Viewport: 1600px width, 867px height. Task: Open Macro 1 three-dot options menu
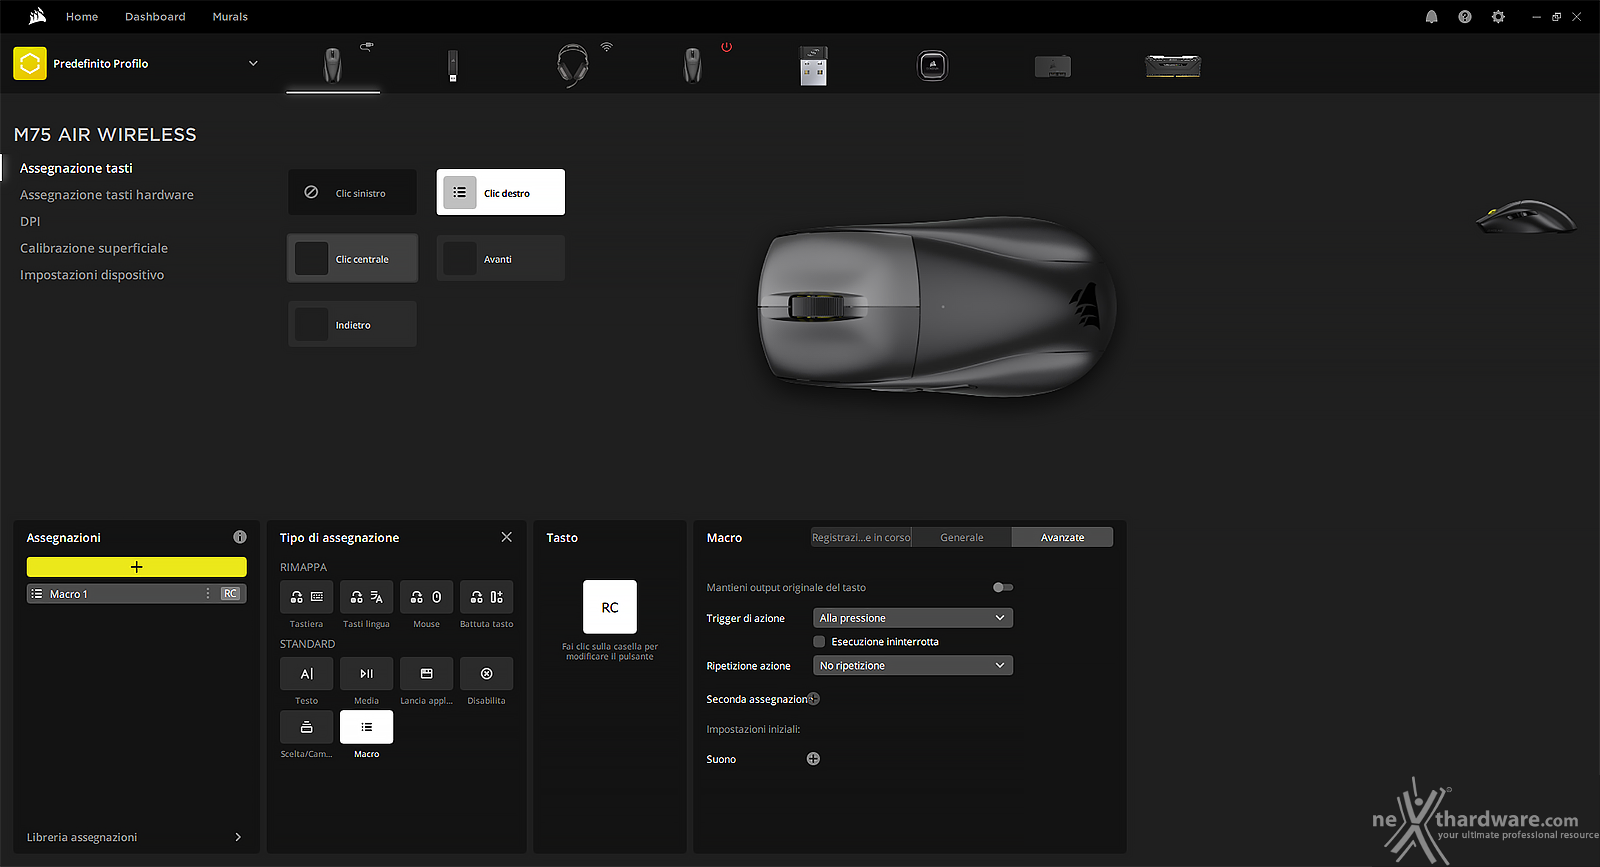click(208, 594)
